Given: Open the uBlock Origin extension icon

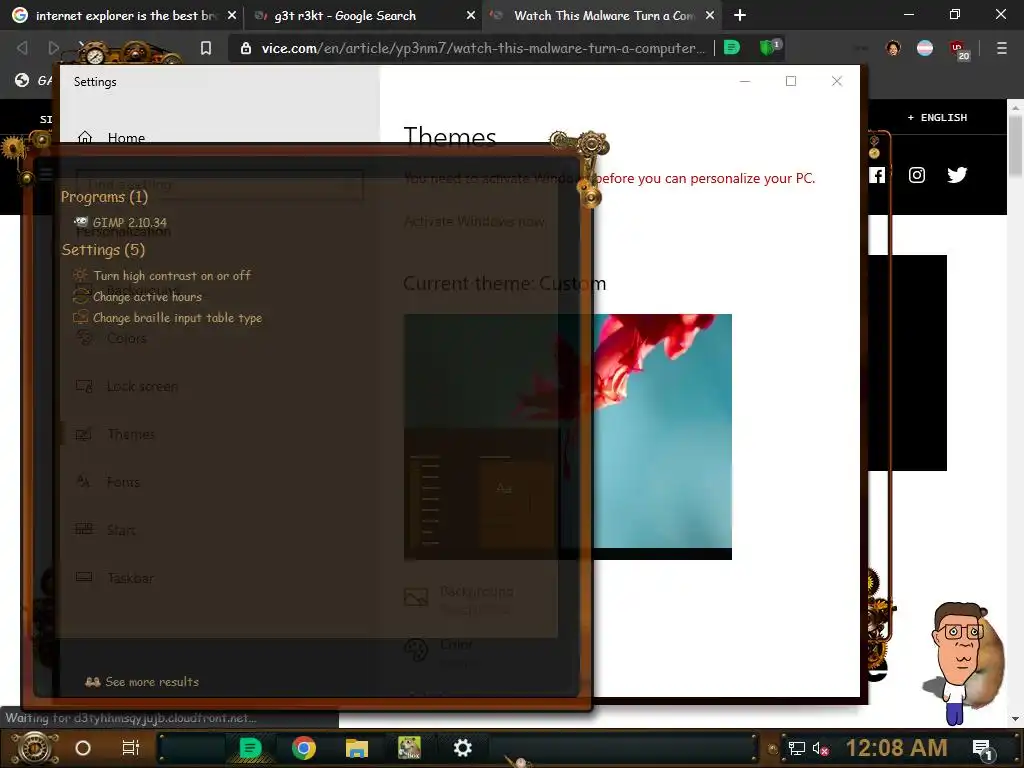Looking at the screenshot, I should point(958,49).
